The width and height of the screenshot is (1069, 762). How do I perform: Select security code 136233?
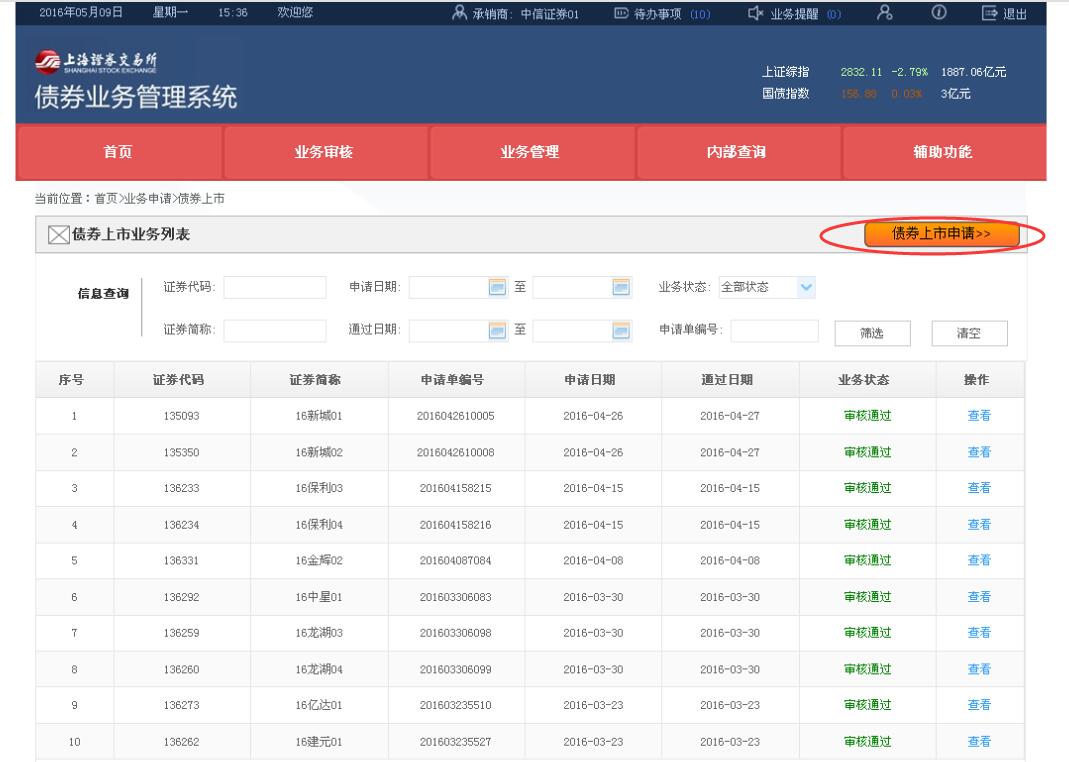(181, 488)
